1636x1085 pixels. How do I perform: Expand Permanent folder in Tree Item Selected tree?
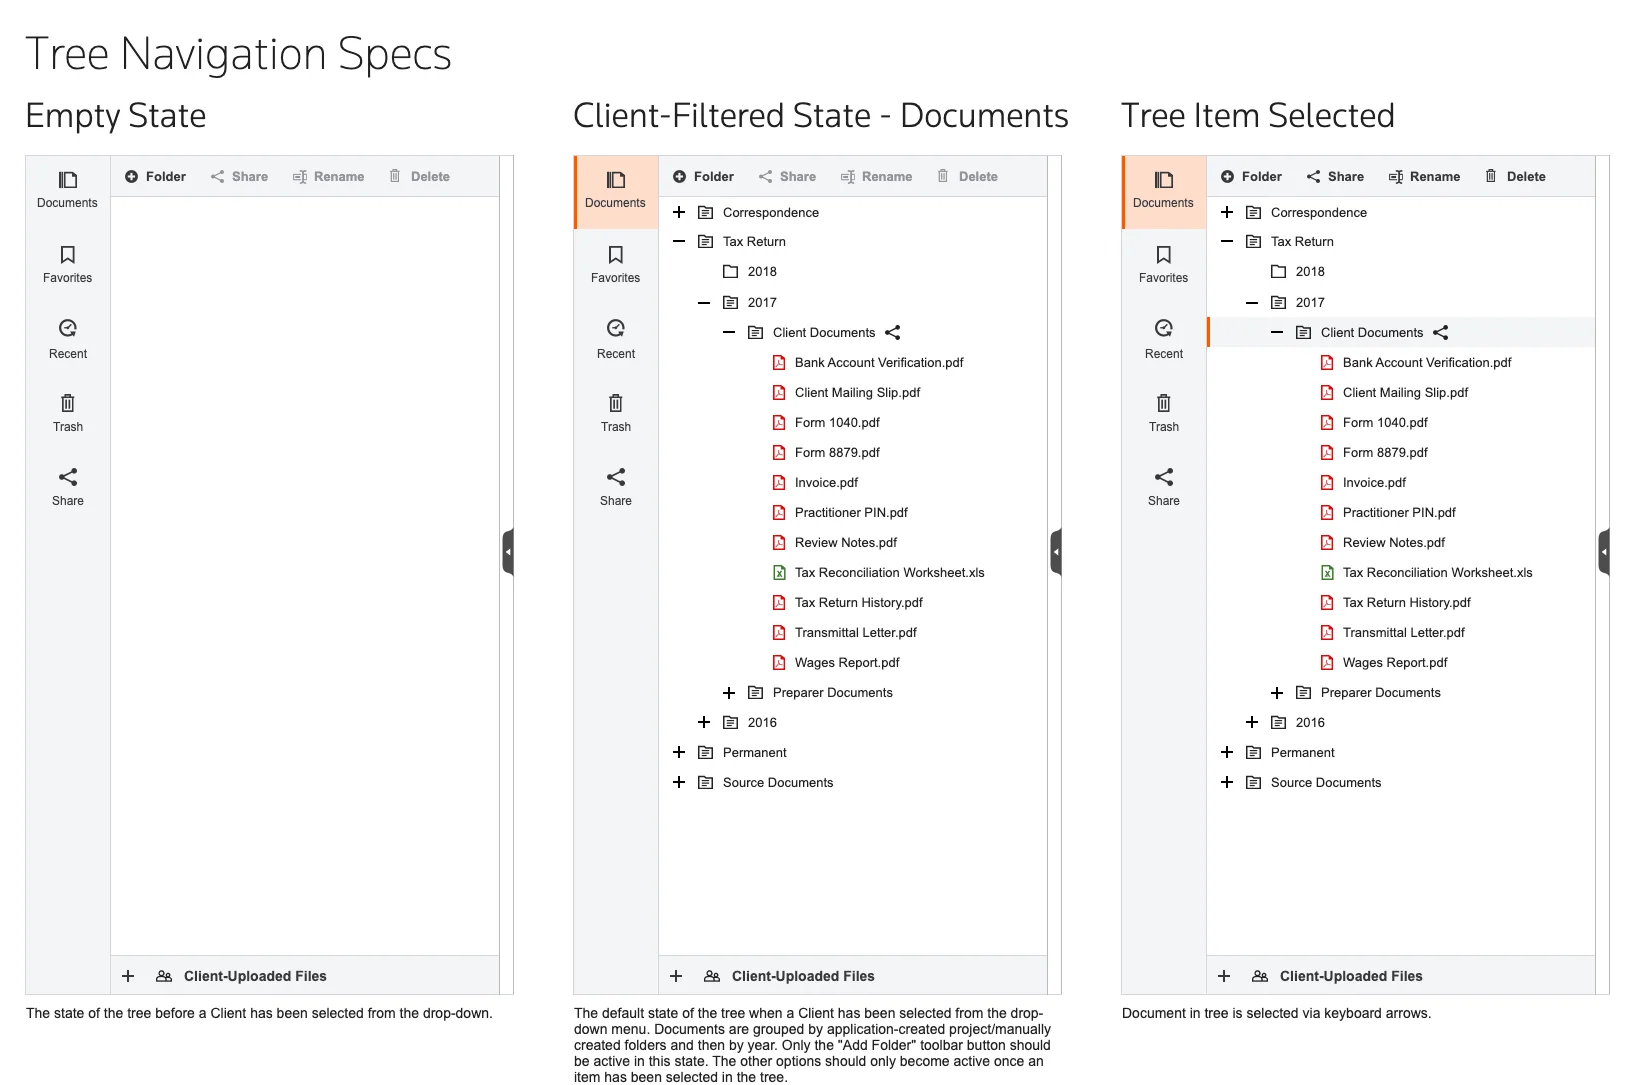[1227, 752]
